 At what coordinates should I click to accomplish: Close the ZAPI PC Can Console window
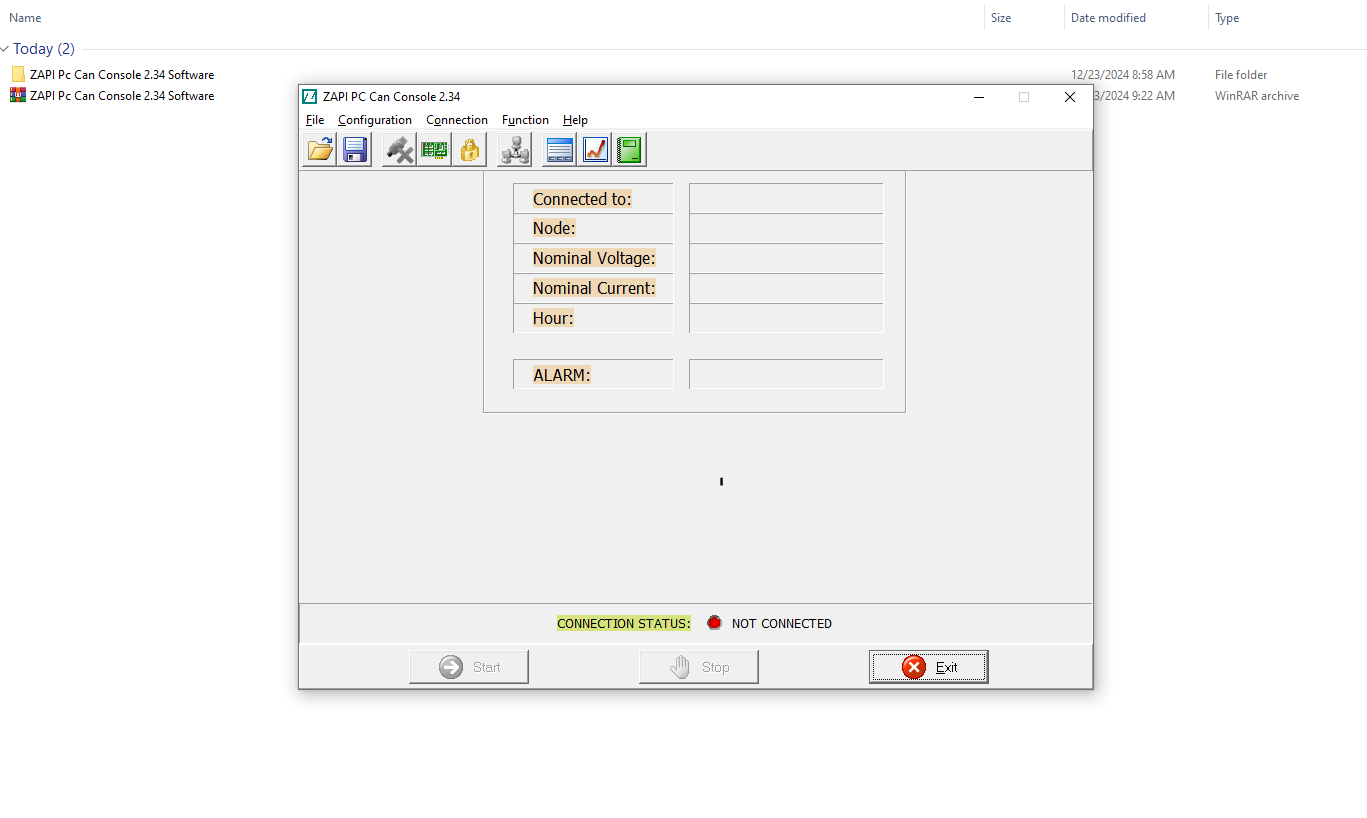(x=1070, y=97)
